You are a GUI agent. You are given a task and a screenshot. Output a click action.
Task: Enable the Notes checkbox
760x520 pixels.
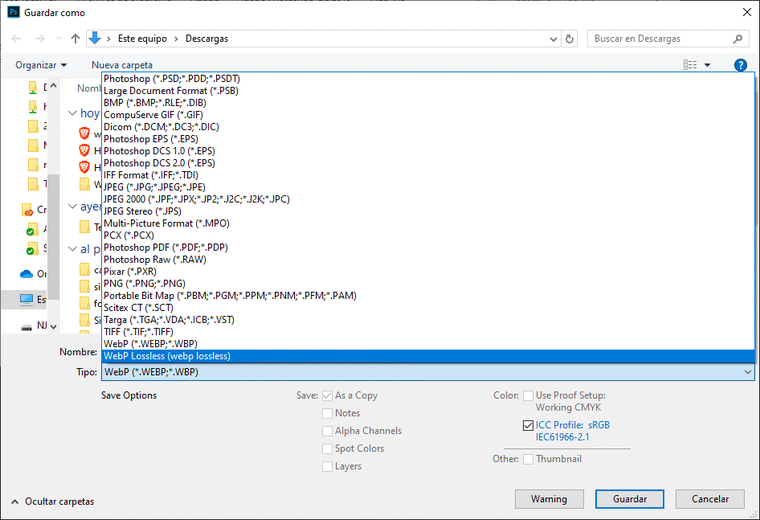(x=328, y=413)
